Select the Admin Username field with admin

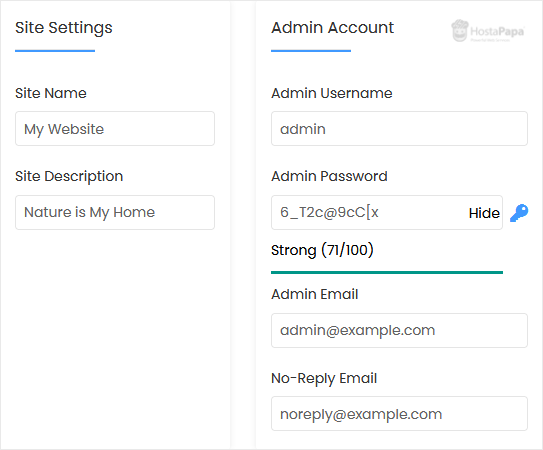[x=399, y=129]
